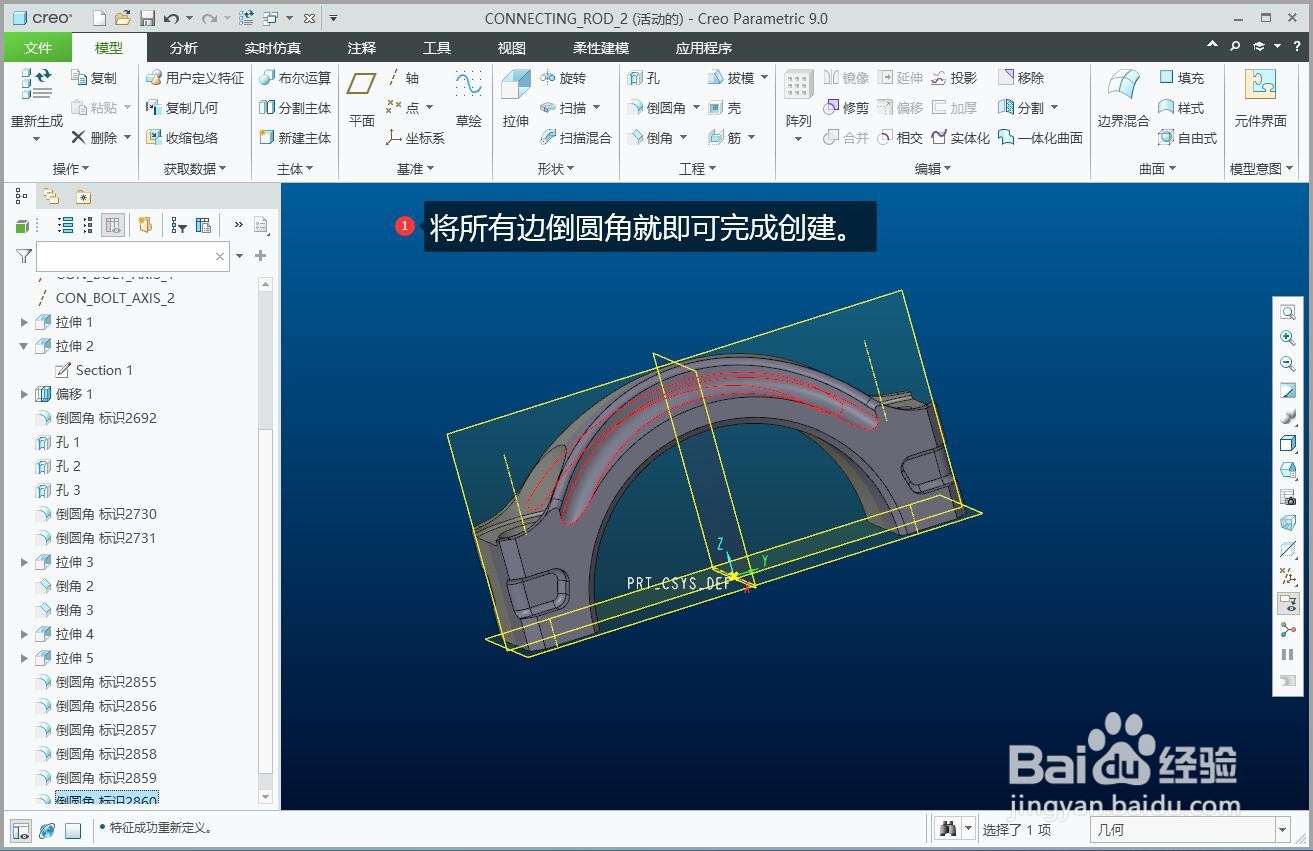This screenshot has width=1313, height=851.
Task: Click 复制几何 button
Action: [182, 108]
